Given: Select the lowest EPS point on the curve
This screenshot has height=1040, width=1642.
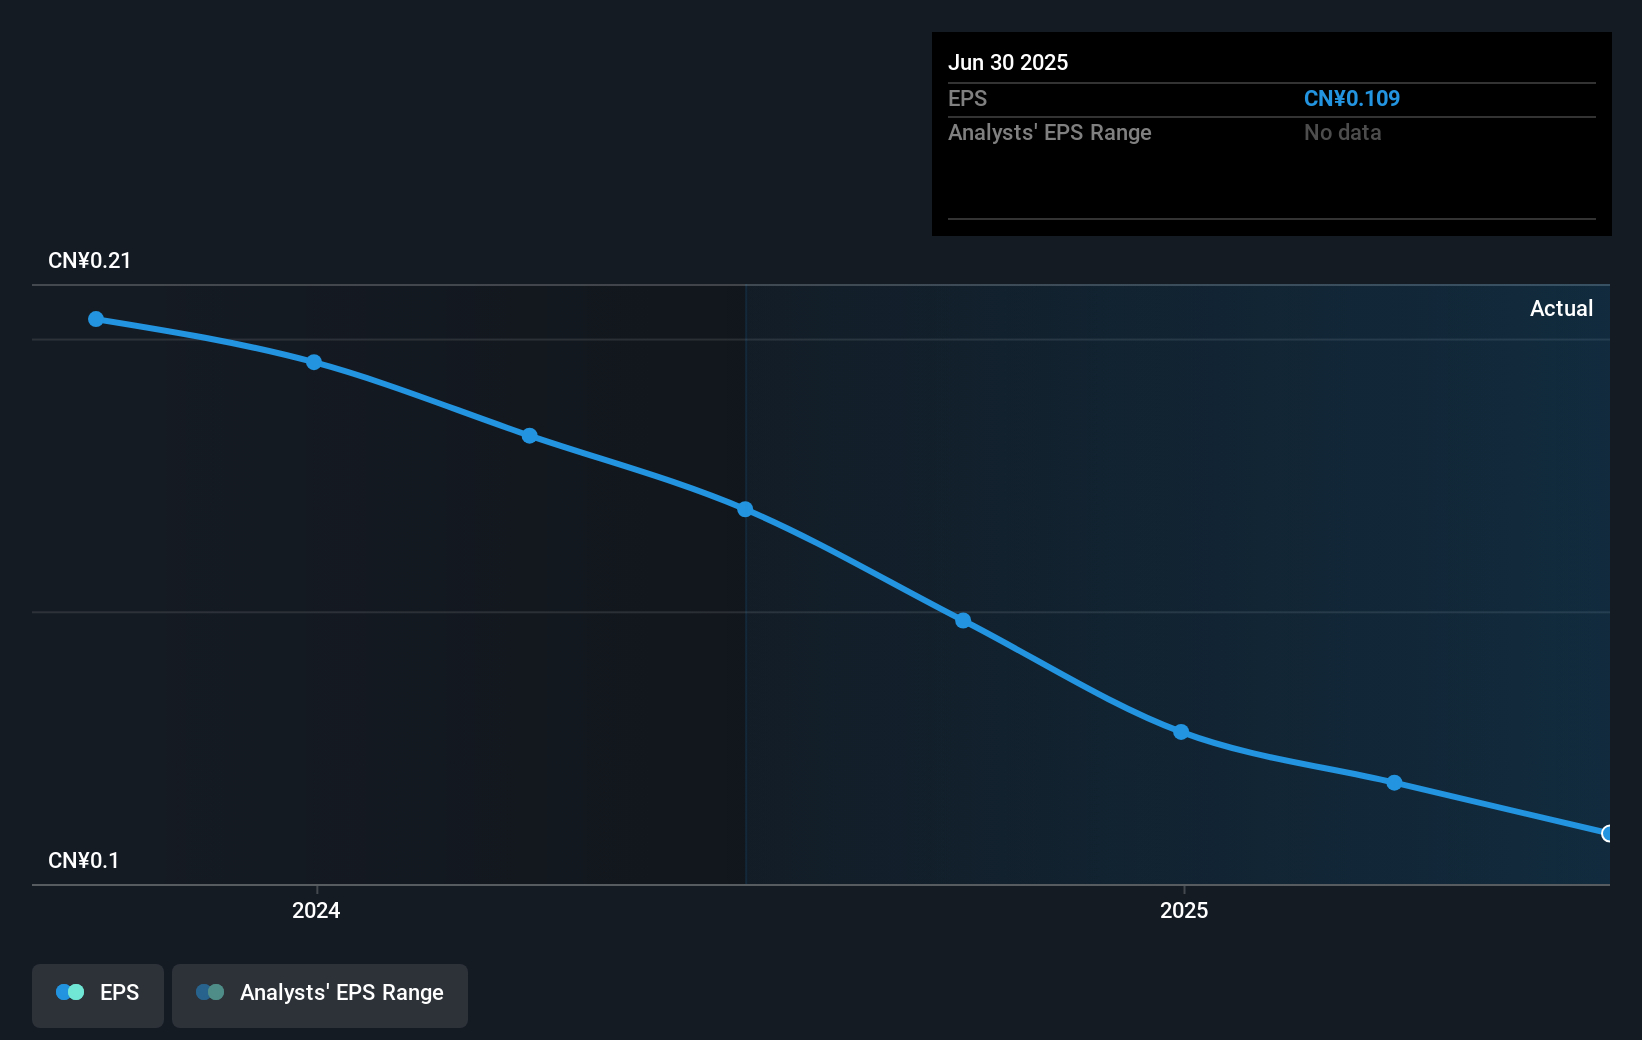Looking at the screenshot, I should [1607, 832].
